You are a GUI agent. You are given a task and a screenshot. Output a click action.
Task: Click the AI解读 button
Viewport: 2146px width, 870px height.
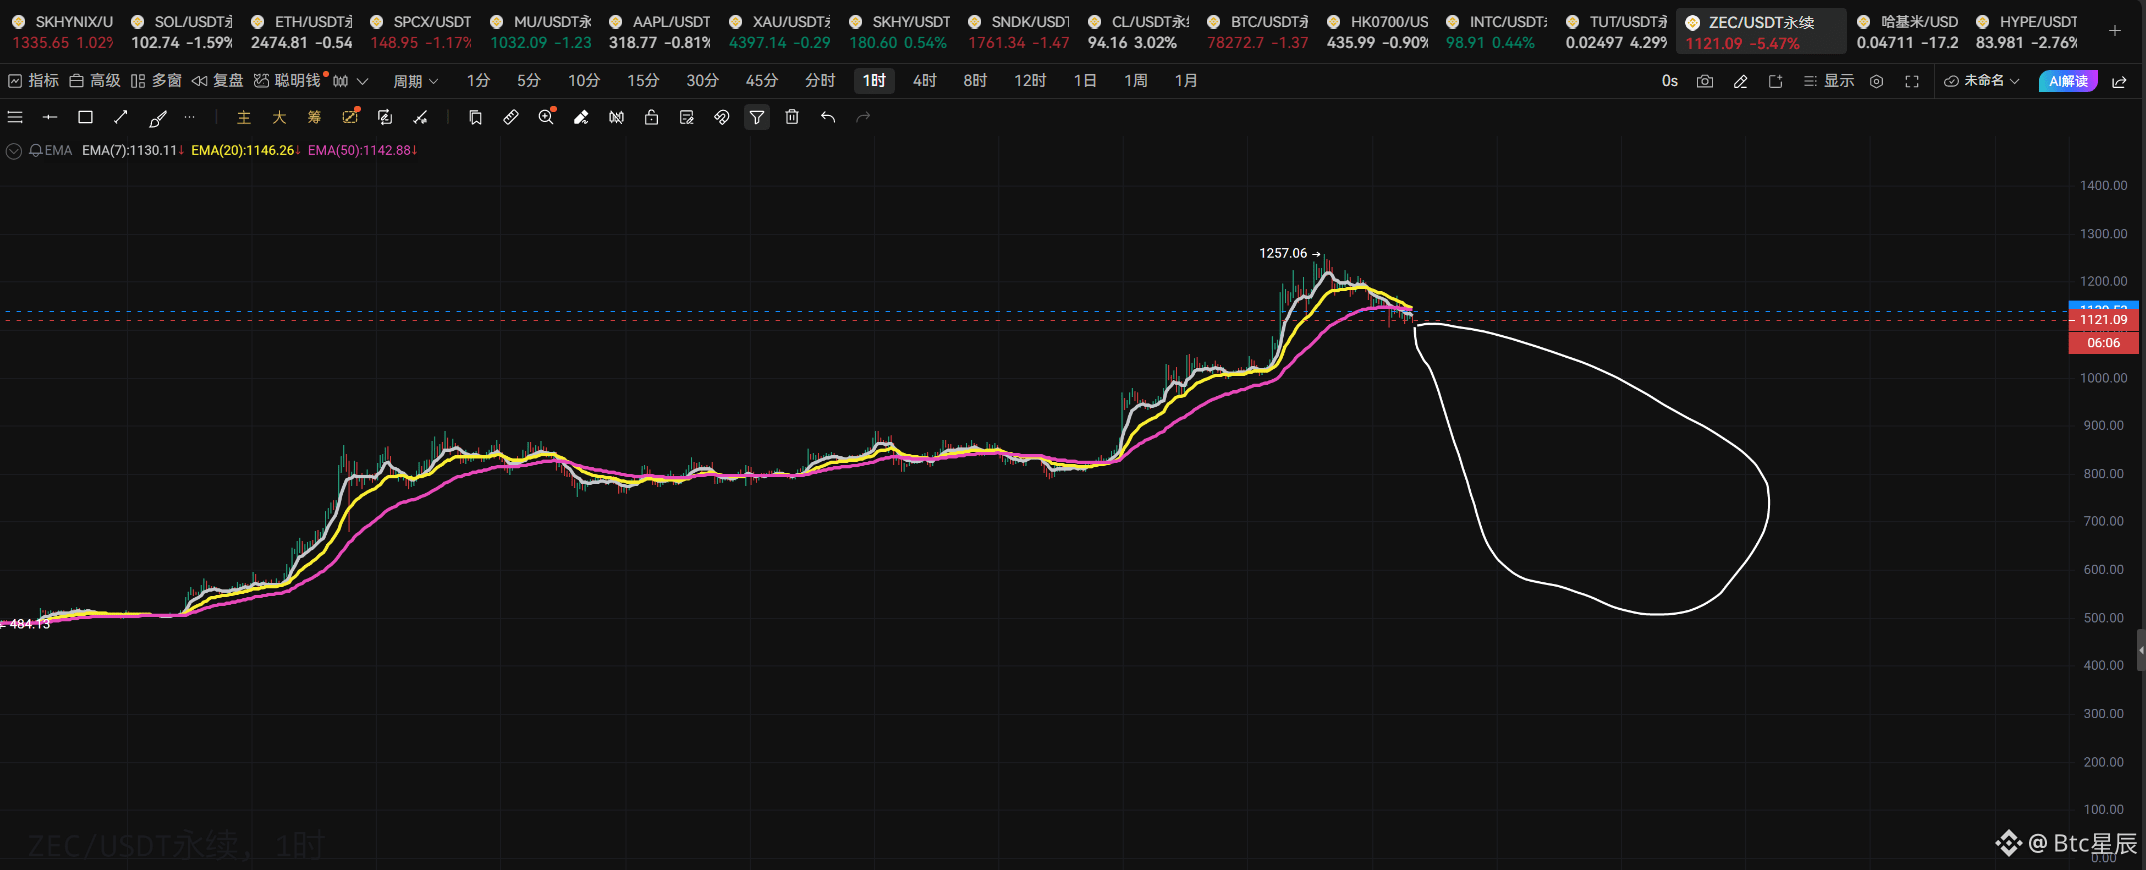click(2068, 81)
